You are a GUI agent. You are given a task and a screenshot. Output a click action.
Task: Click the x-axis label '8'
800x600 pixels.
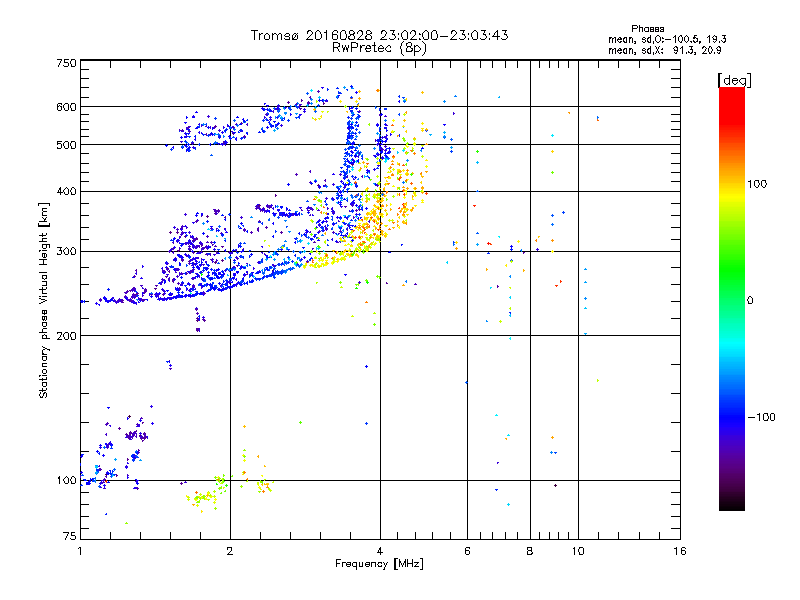coord(530,551)
